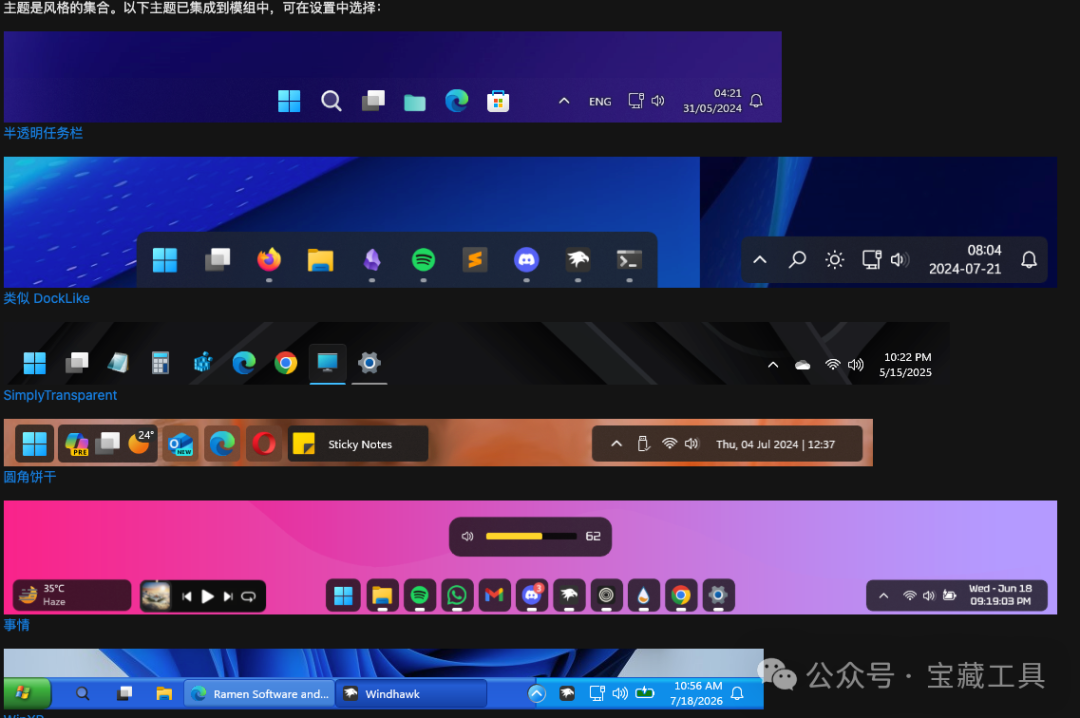The width and height of the screenshot is (1080, 718).
Task: Click the media album thumbnail
Action: 156,596
